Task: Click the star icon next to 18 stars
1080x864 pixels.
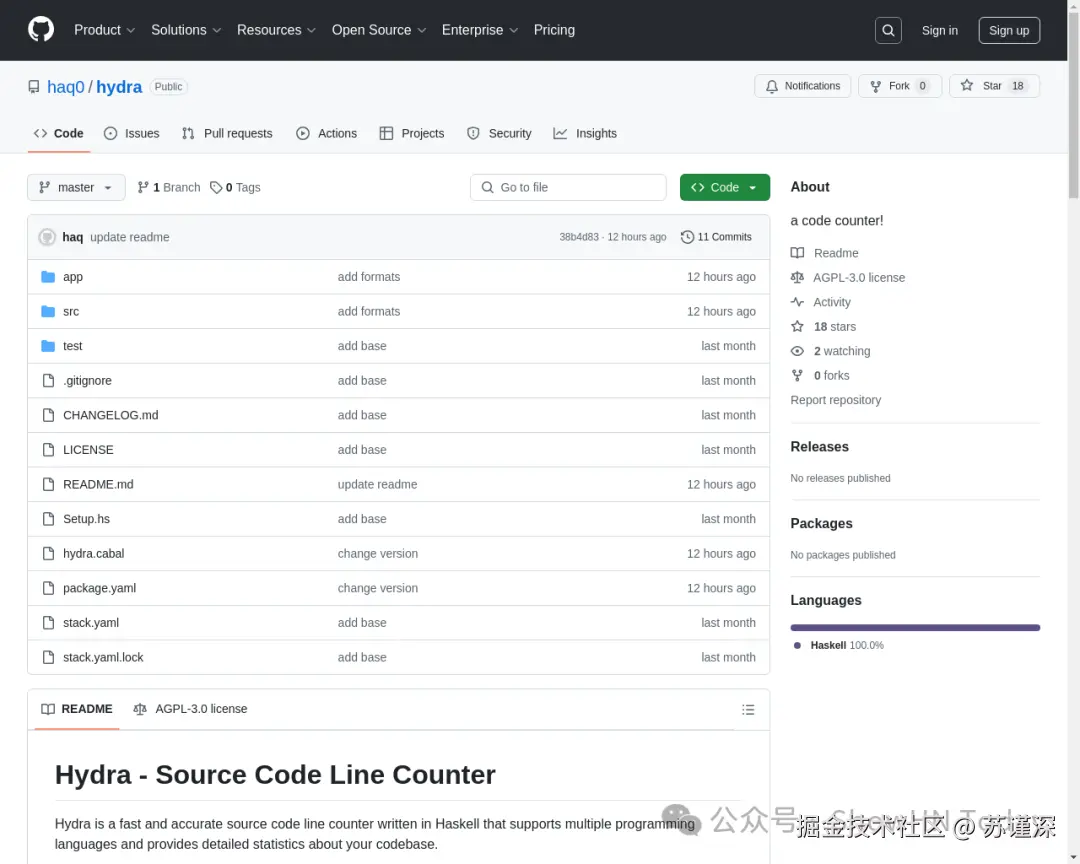Action: click(x=797, y=327)
